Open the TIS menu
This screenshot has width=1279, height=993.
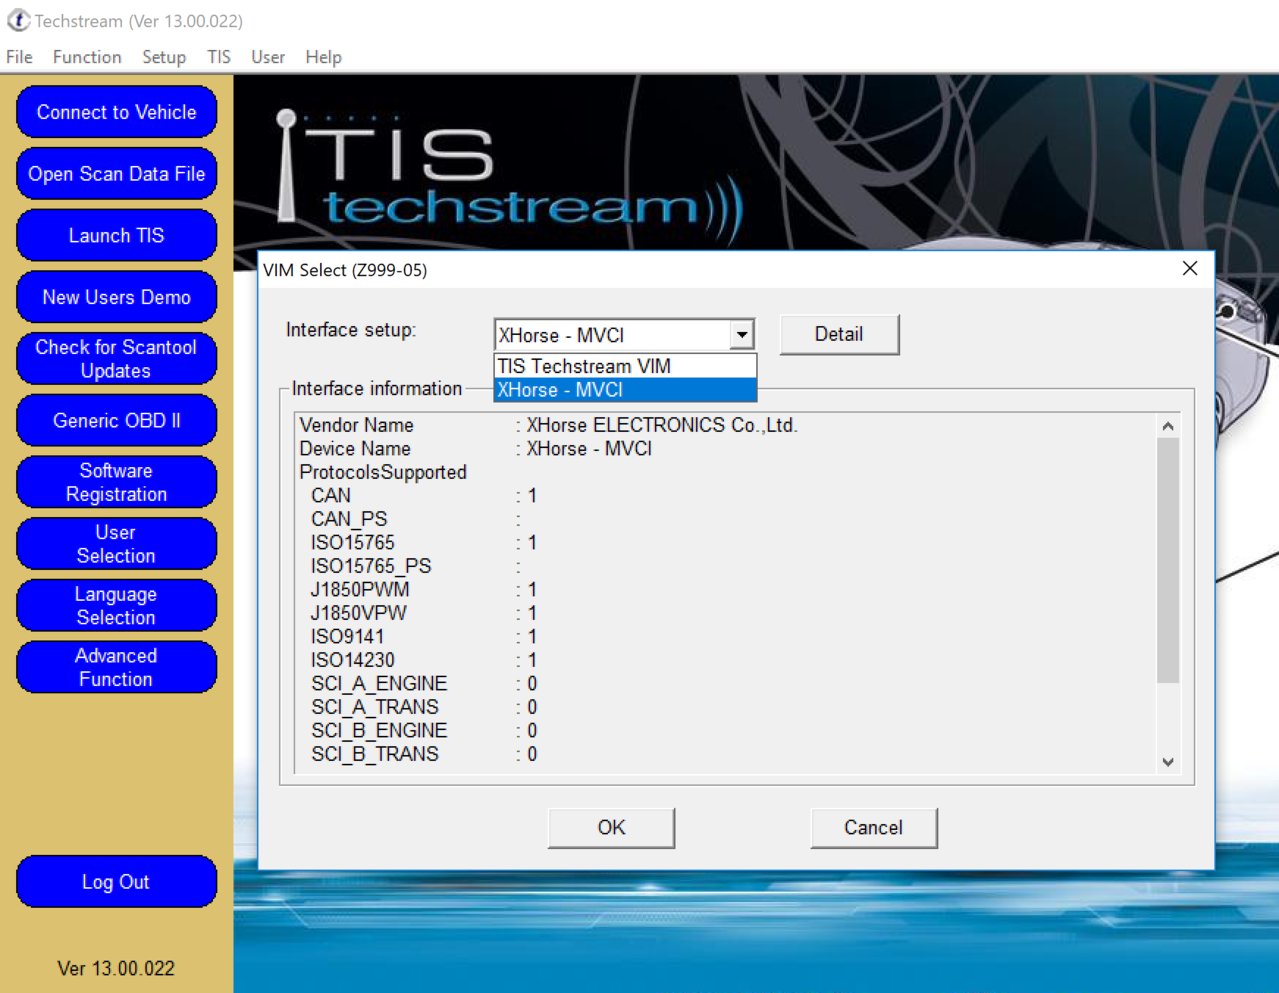click(x=219, y=57)
